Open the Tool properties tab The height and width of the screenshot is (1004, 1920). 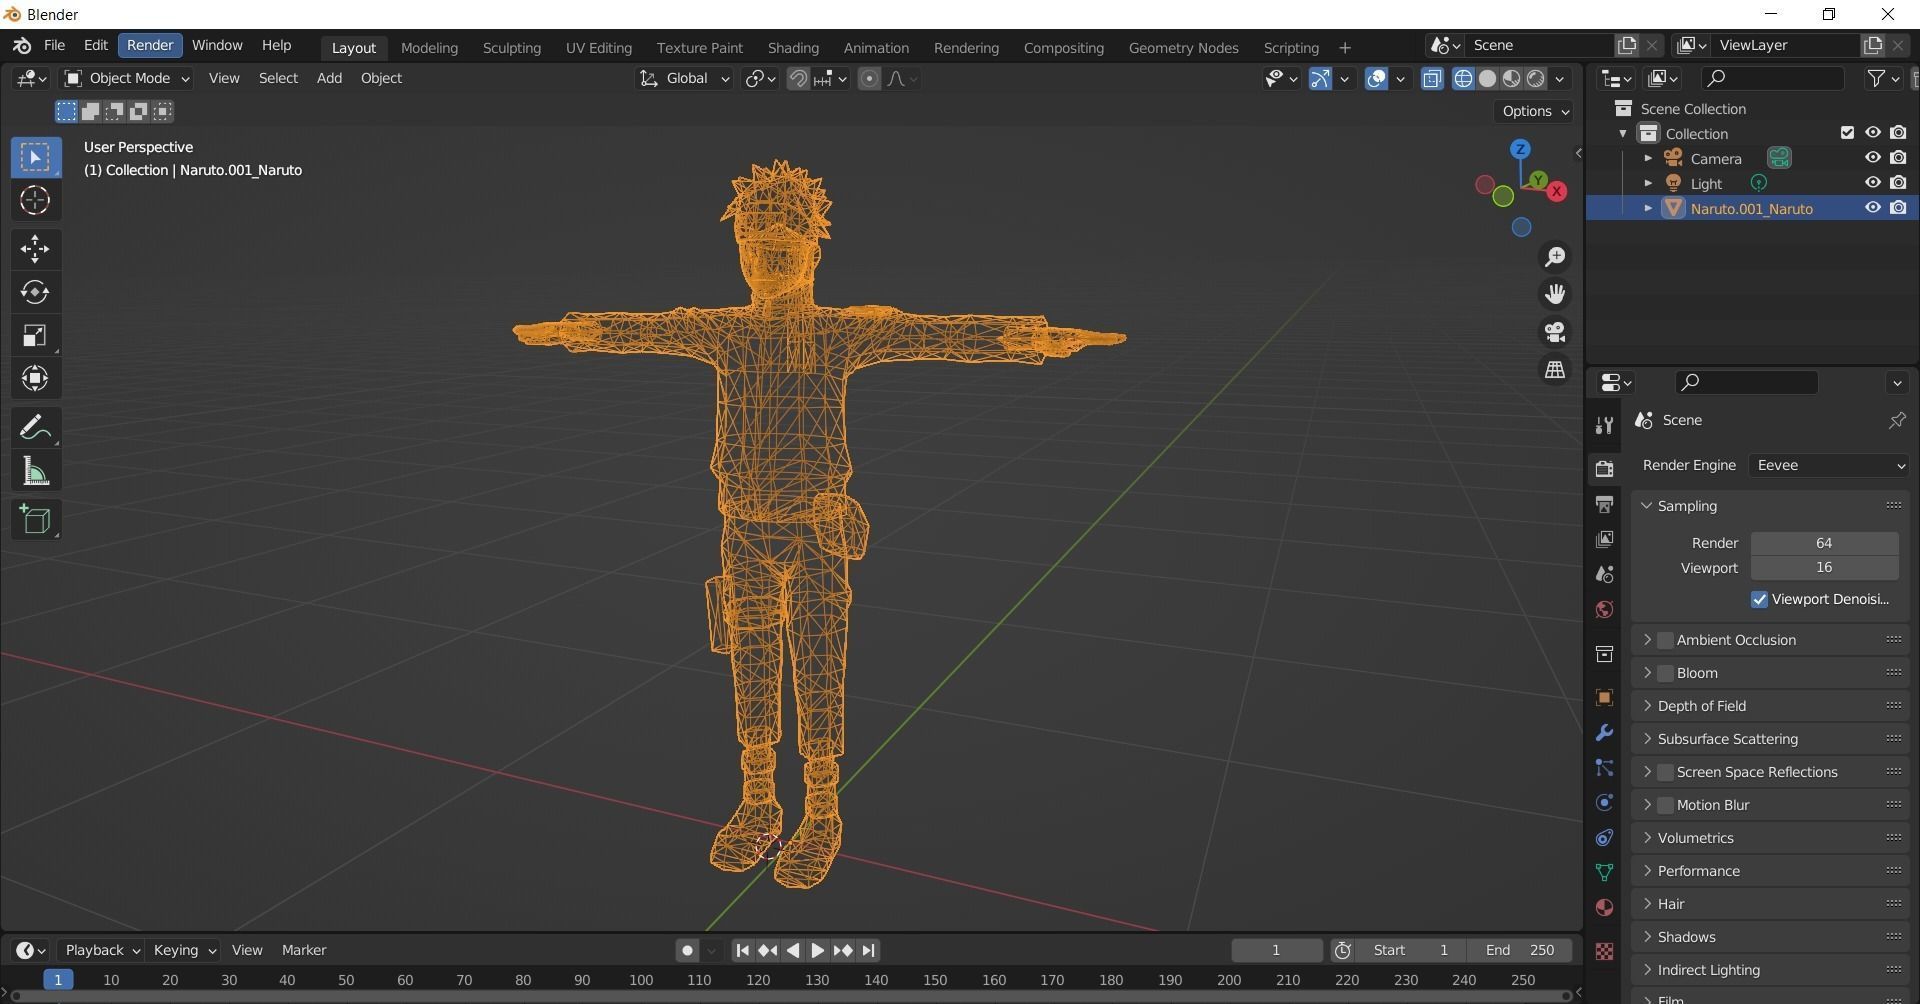(1604, 426)
